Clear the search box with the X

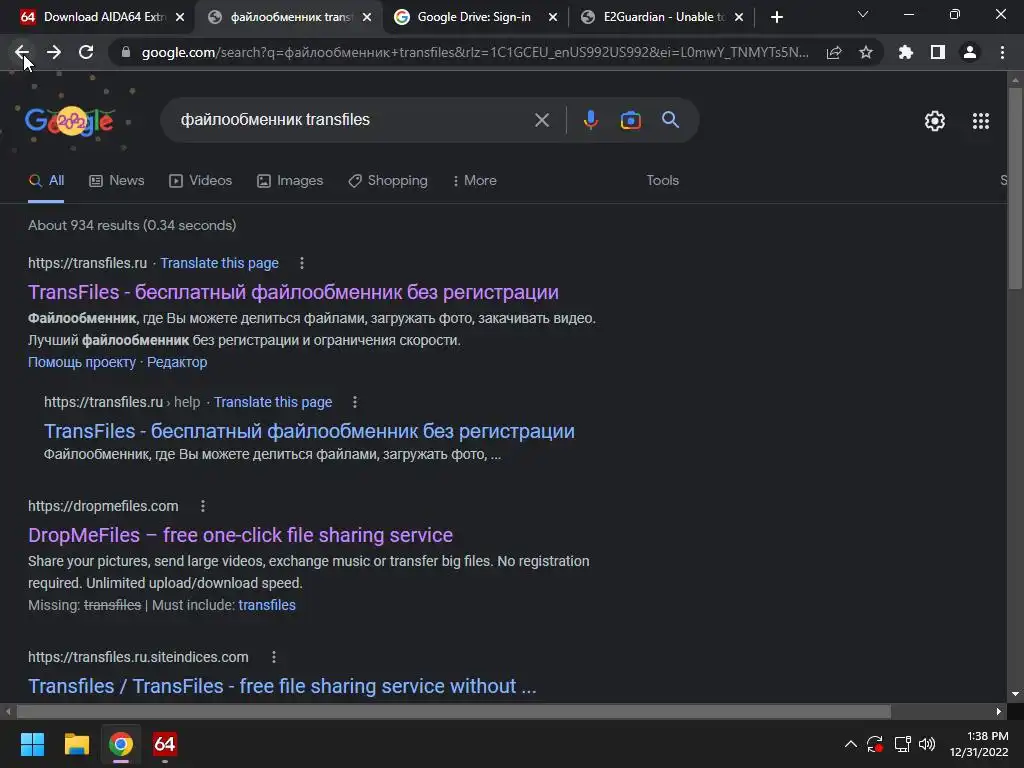541,120
